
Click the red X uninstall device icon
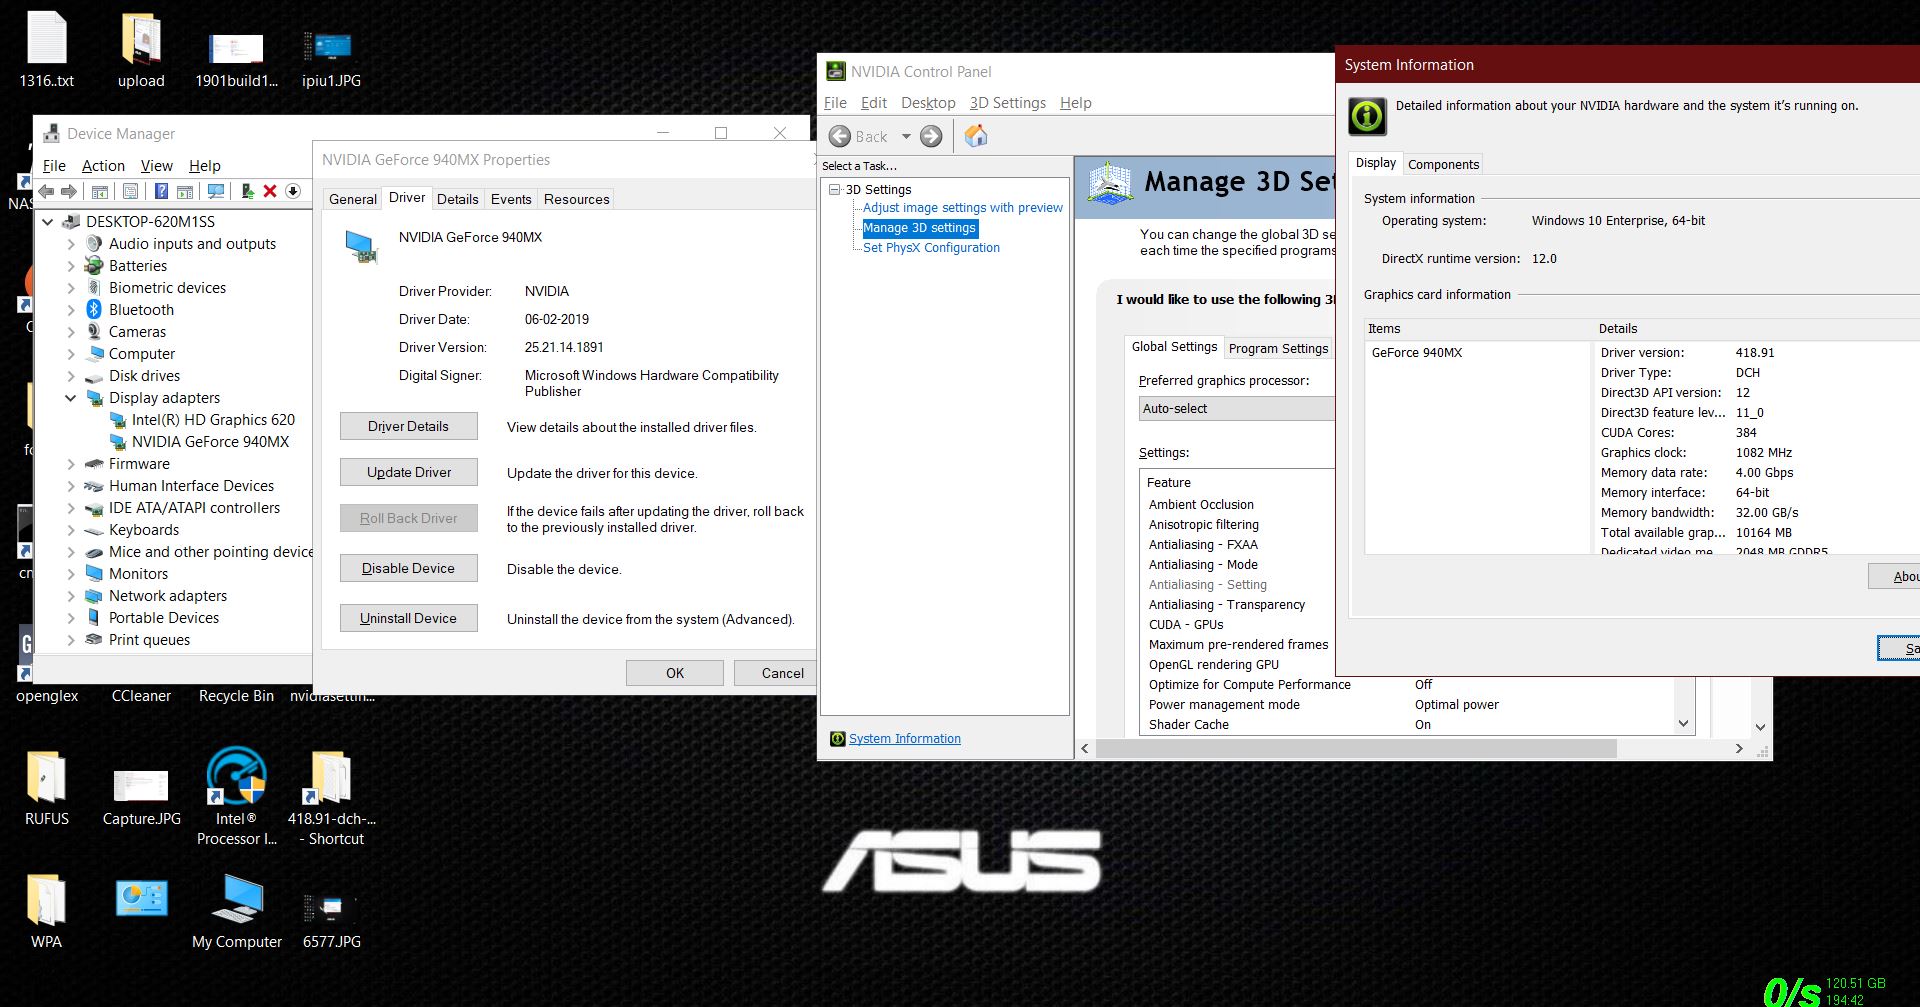[x=269, y=192]
